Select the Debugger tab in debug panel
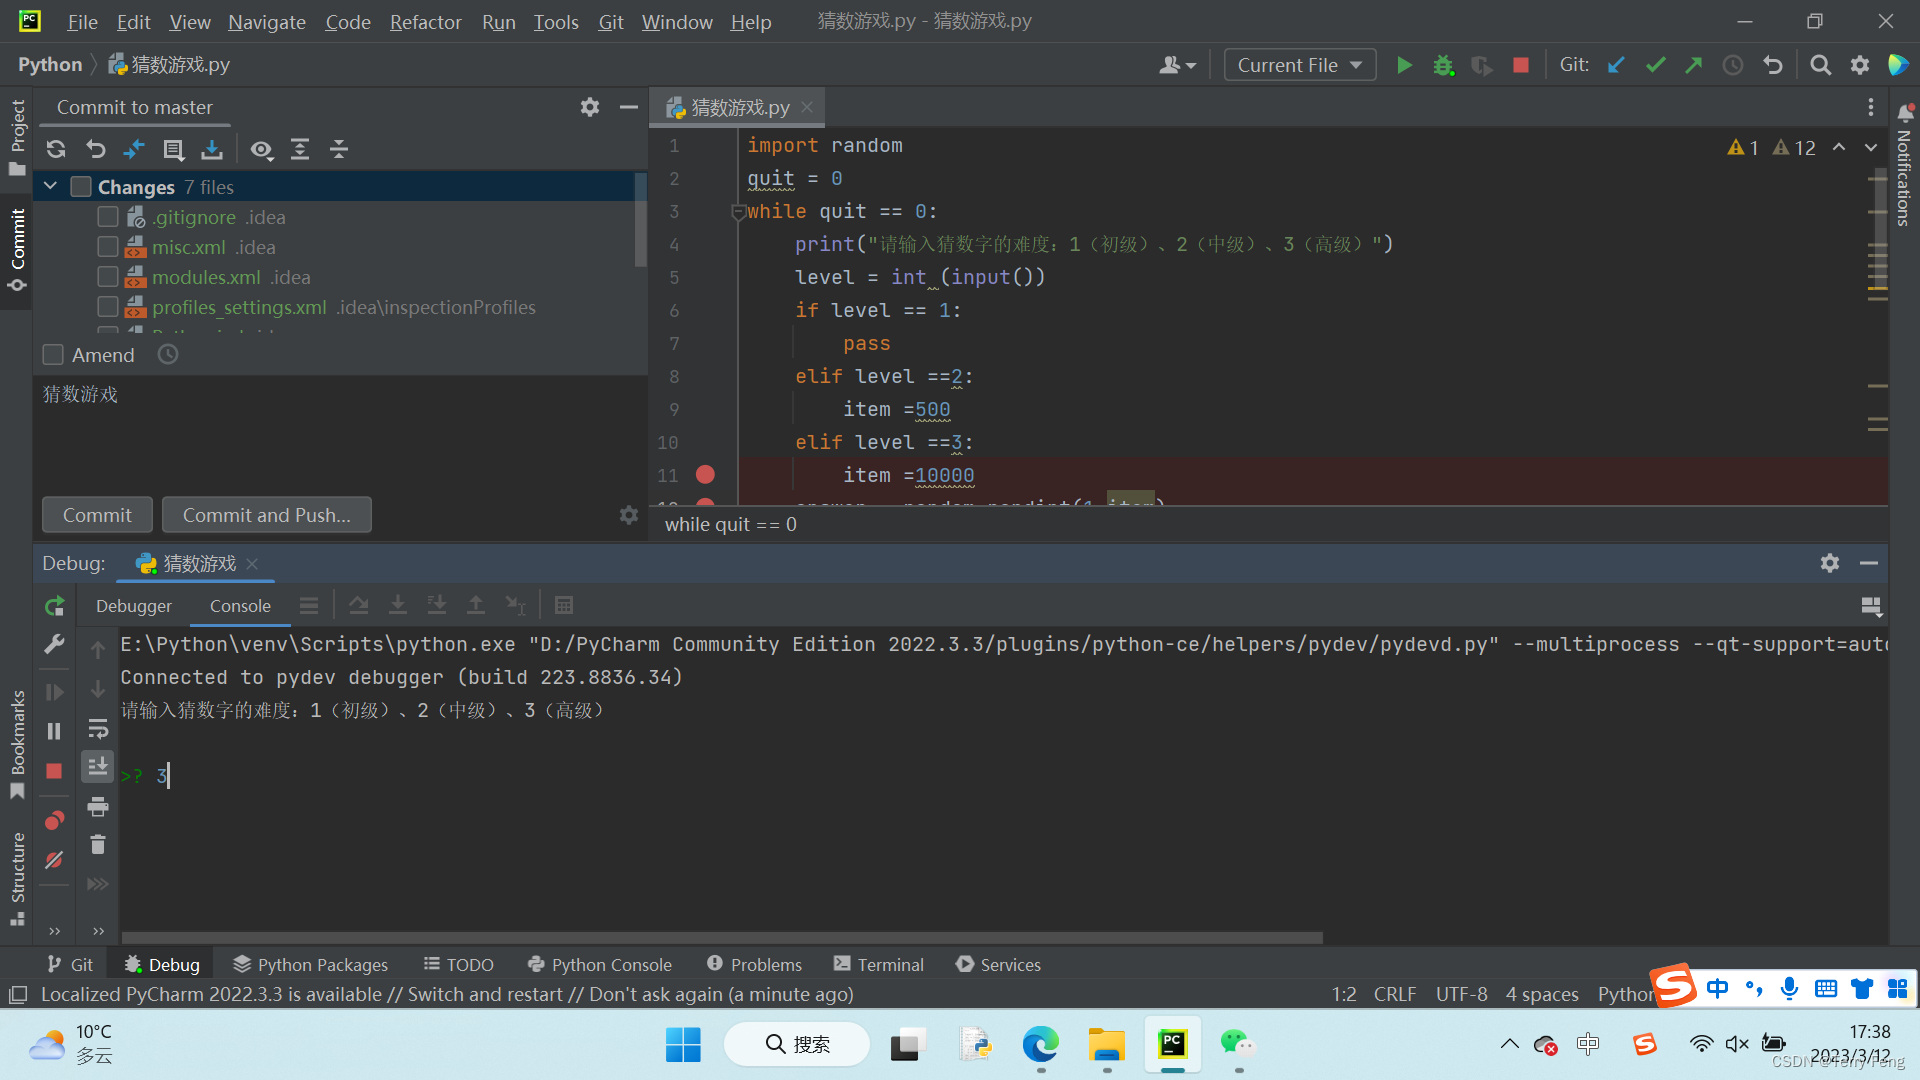Image resolution: width=1920 pixels, height=1080 pixels. [133, 604]
